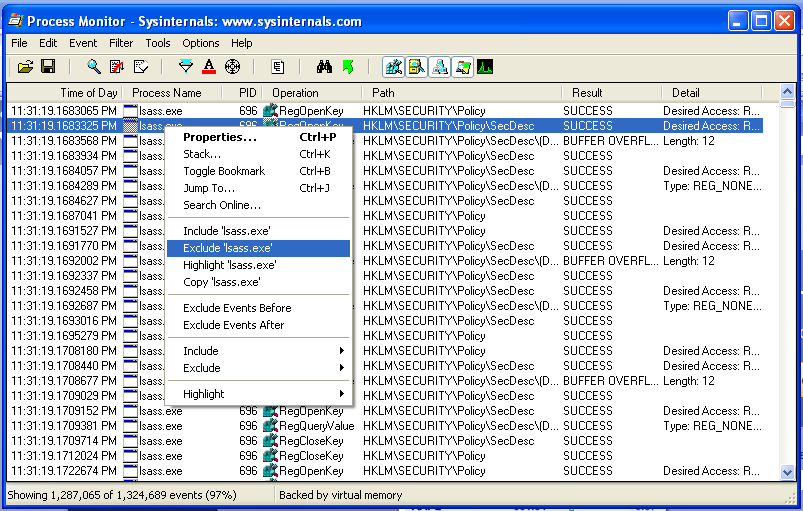Click the Open file toolbar icon
This screenshot has width=803, height=511.
[25, 67]
